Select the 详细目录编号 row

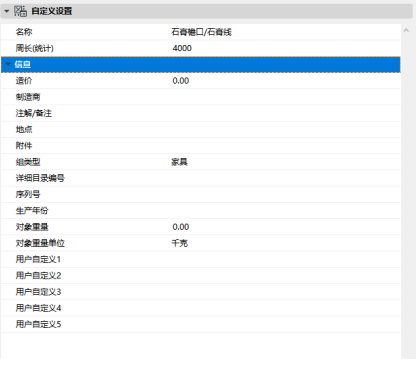(201, 178)
